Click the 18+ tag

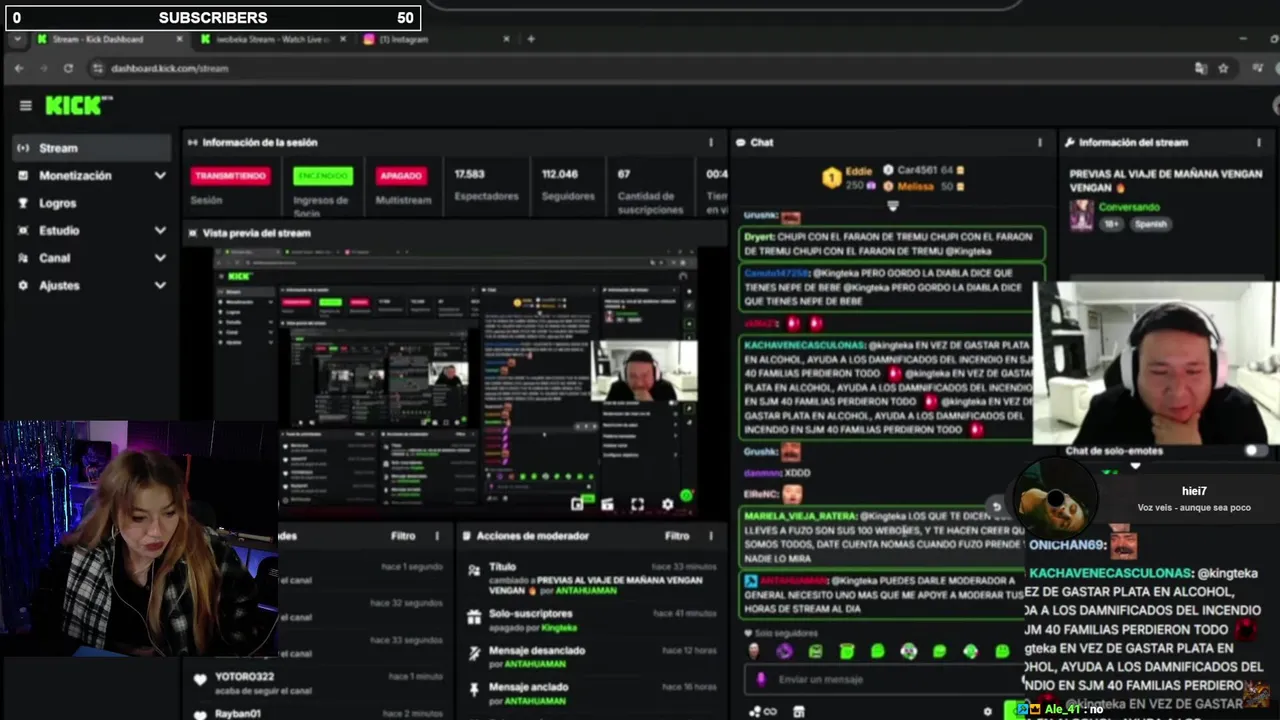[x=1112, y=224]
